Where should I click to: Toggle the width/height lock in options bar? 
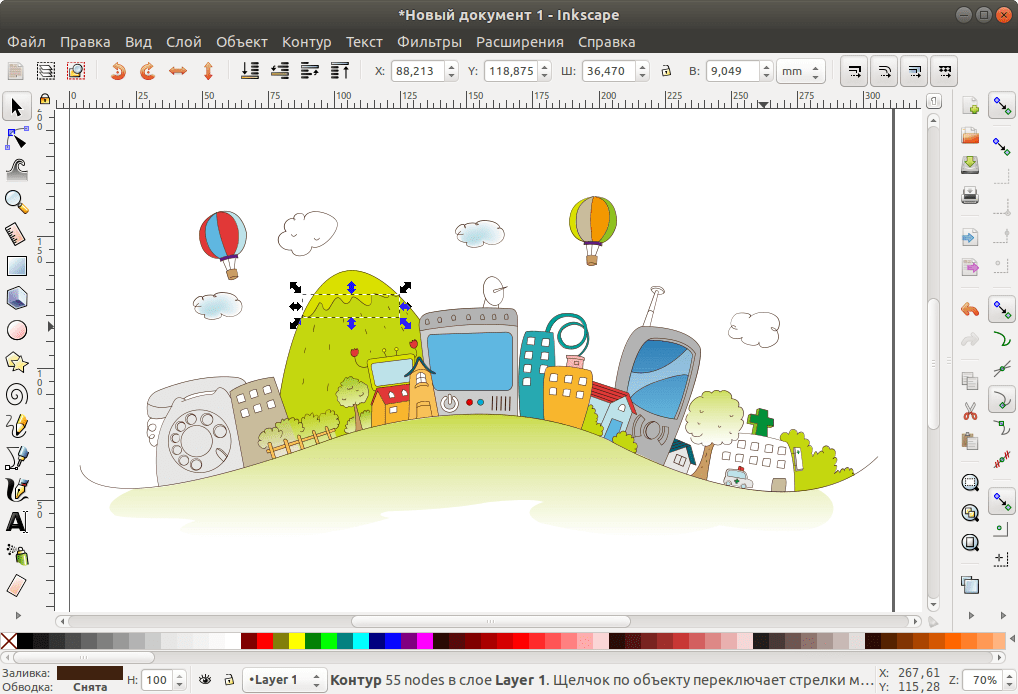pyautogui.click(x=667, y=70)
